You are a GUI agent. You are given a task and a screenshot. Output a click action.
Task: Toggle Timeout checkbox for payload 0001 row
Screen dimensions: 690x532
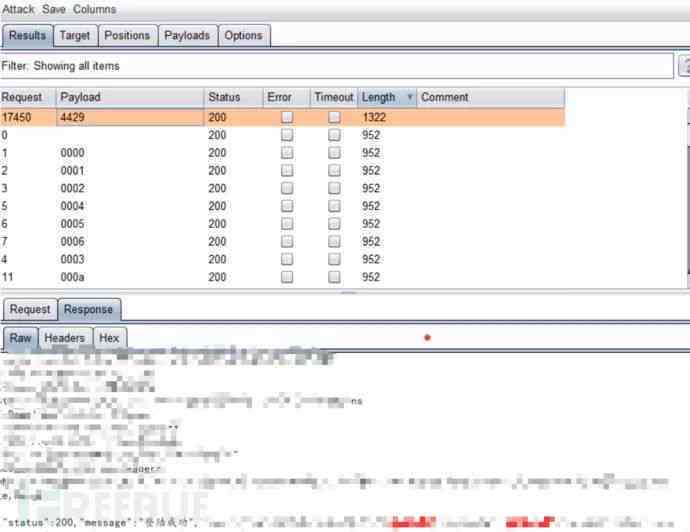334,170
